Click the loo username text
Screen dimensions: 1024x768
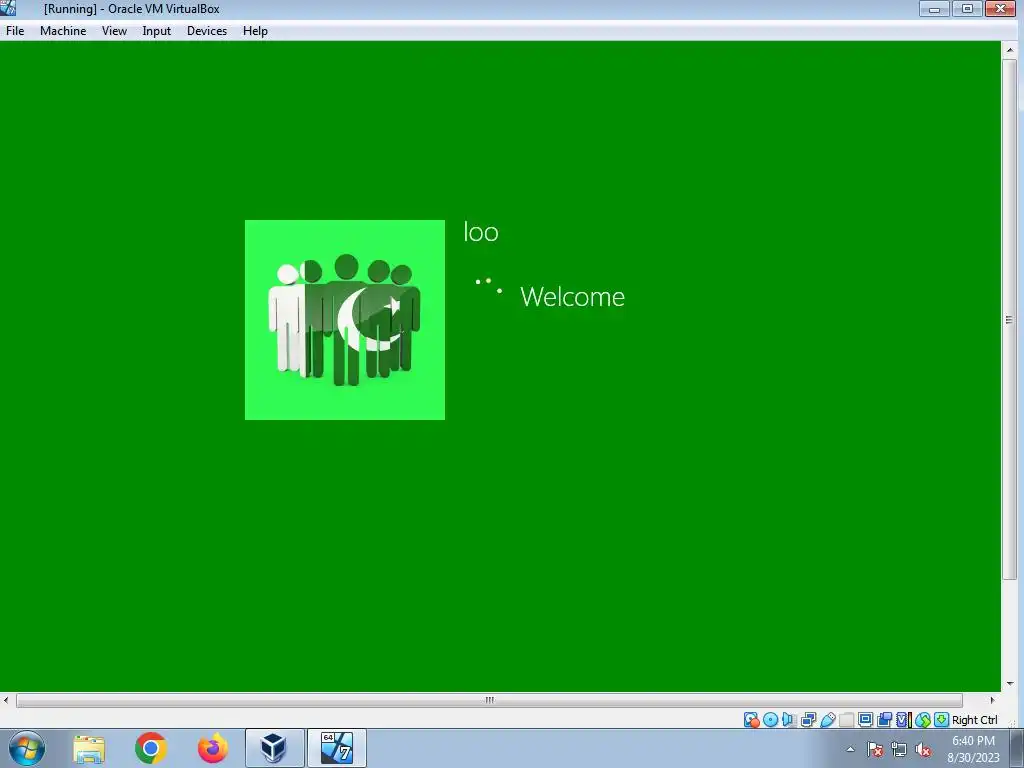click(x=481, y=232)
